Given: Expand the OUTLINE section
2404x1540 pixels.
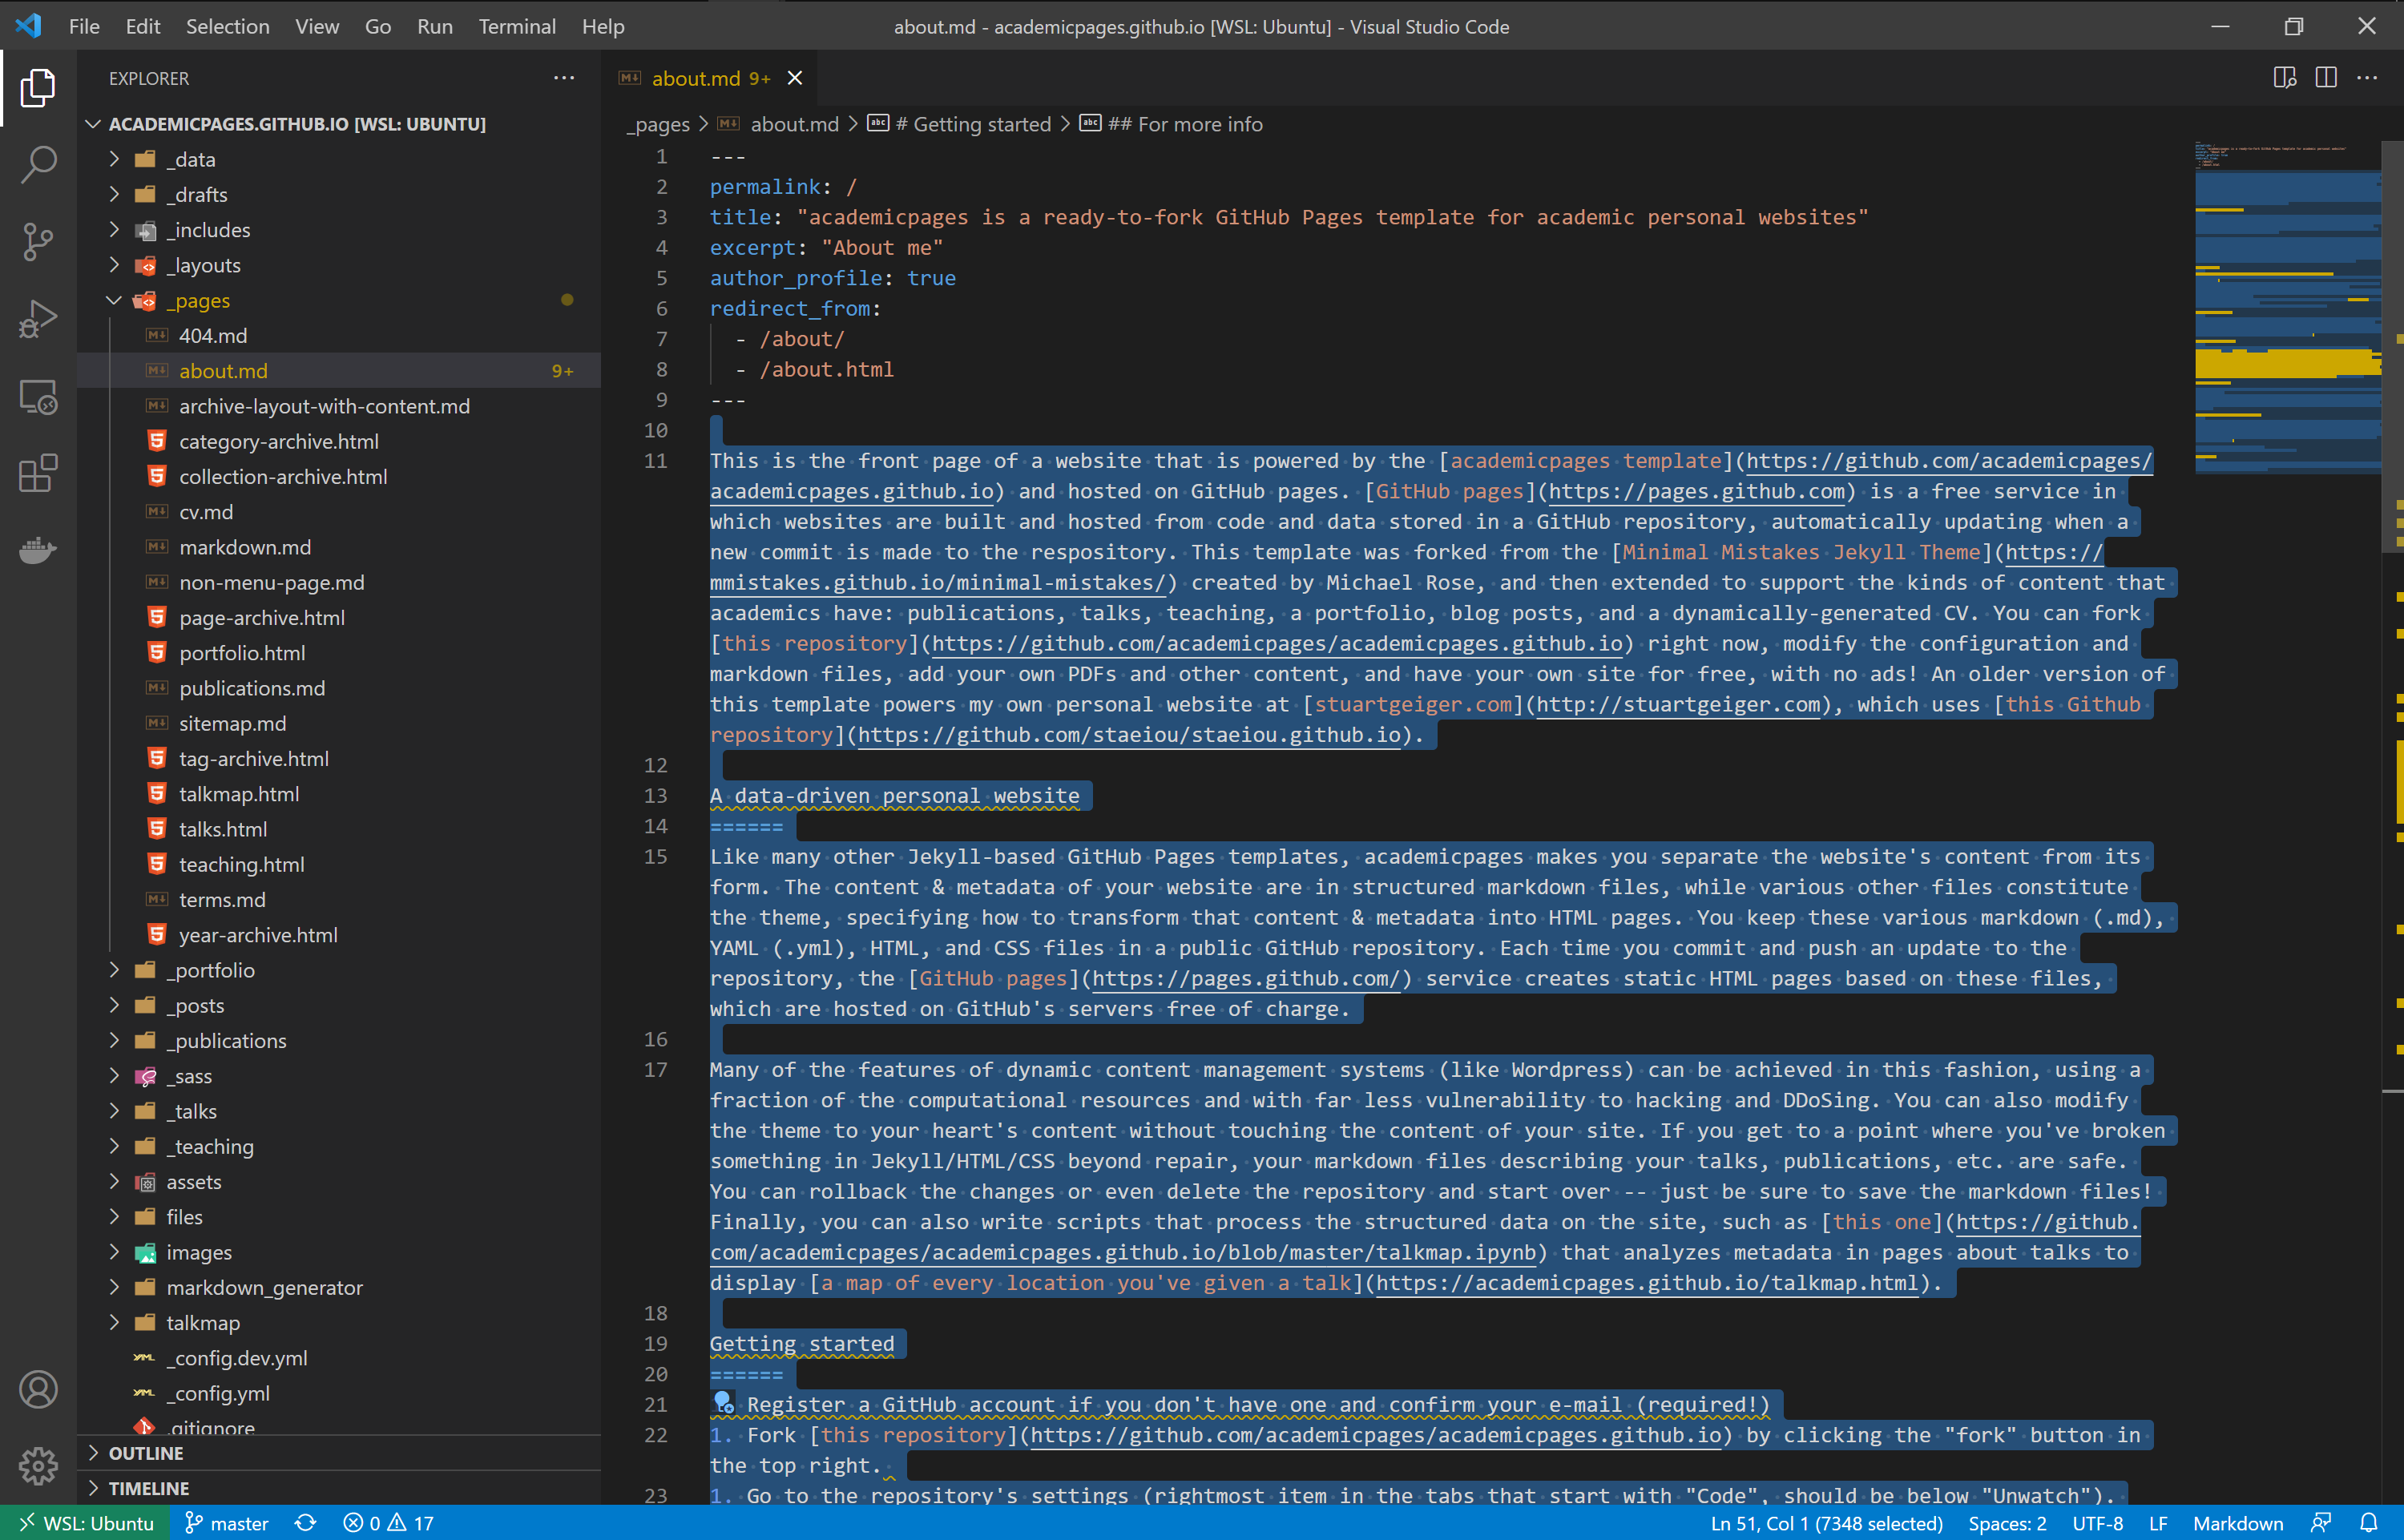Looking at the screenshot, I should pyautogui.click(x=146, y=1453).
